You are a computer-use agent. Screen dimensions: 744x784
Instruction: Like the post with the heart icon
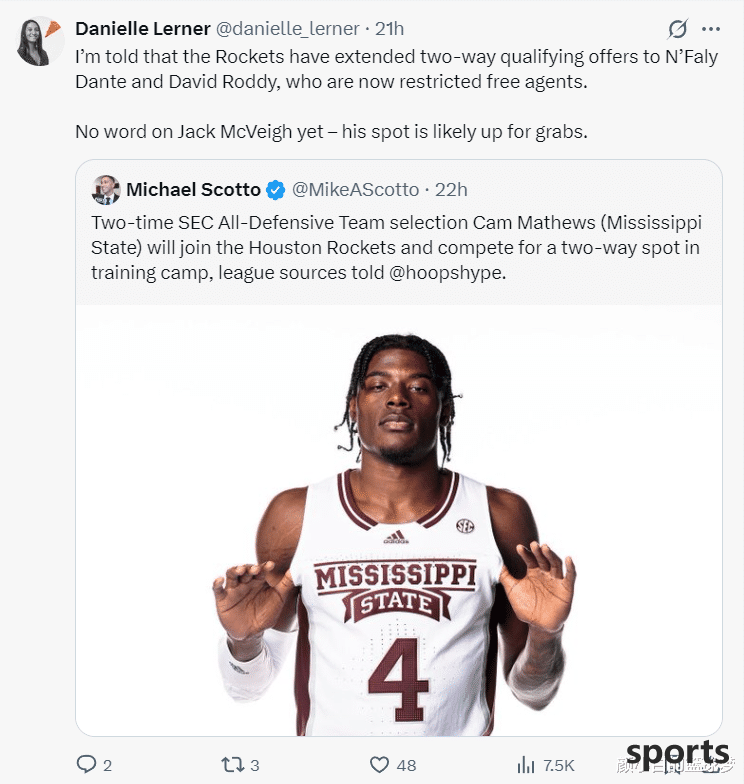(x=379, y=764)
